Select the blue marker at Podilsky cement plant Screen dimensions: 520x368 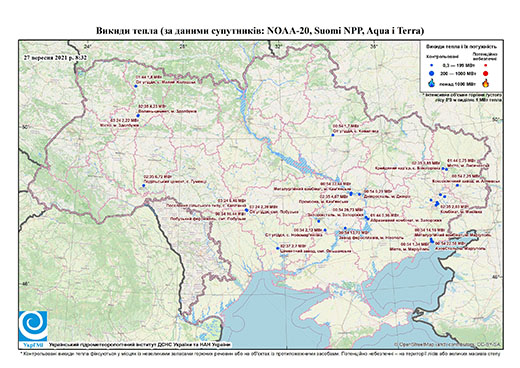tap(144, 185)
